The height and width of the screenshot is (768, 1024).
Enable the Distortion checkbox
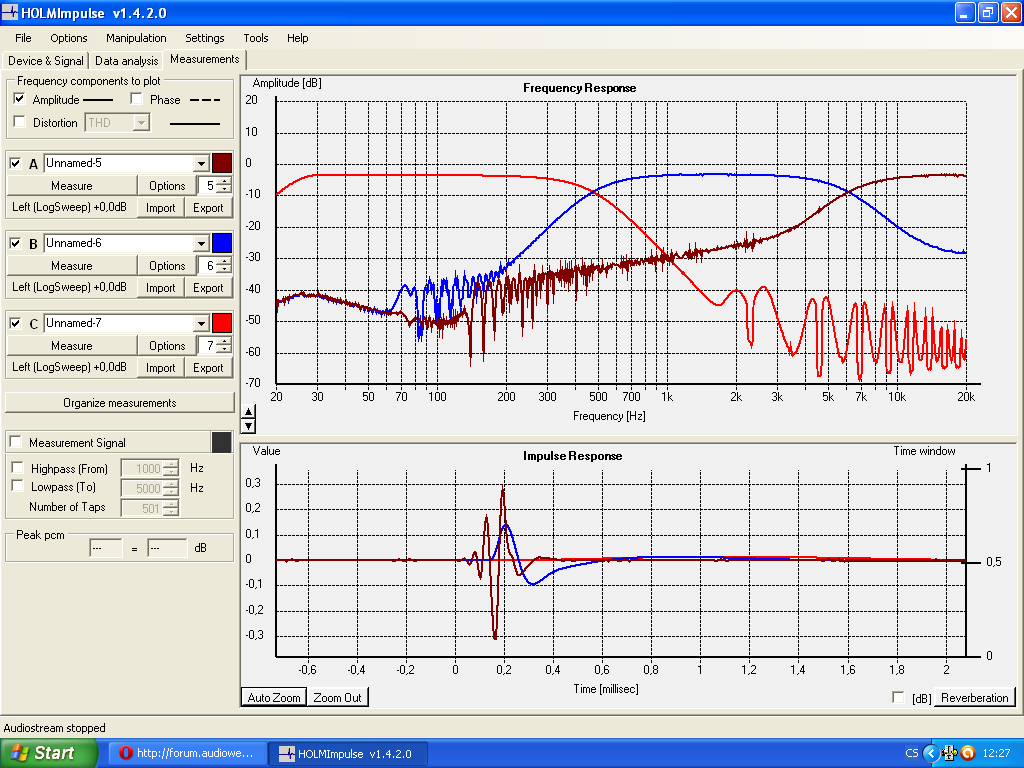pyautogui.click(x=20, y=122)
